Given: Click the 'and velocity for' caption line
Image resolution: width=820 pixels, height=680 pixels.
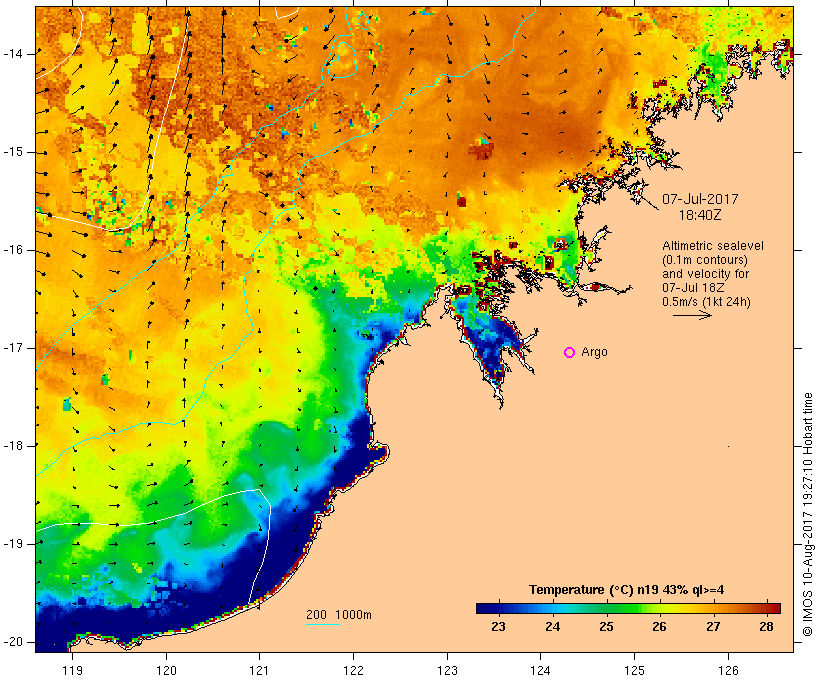Looking at the screenshot, I should tap(705, 274).
